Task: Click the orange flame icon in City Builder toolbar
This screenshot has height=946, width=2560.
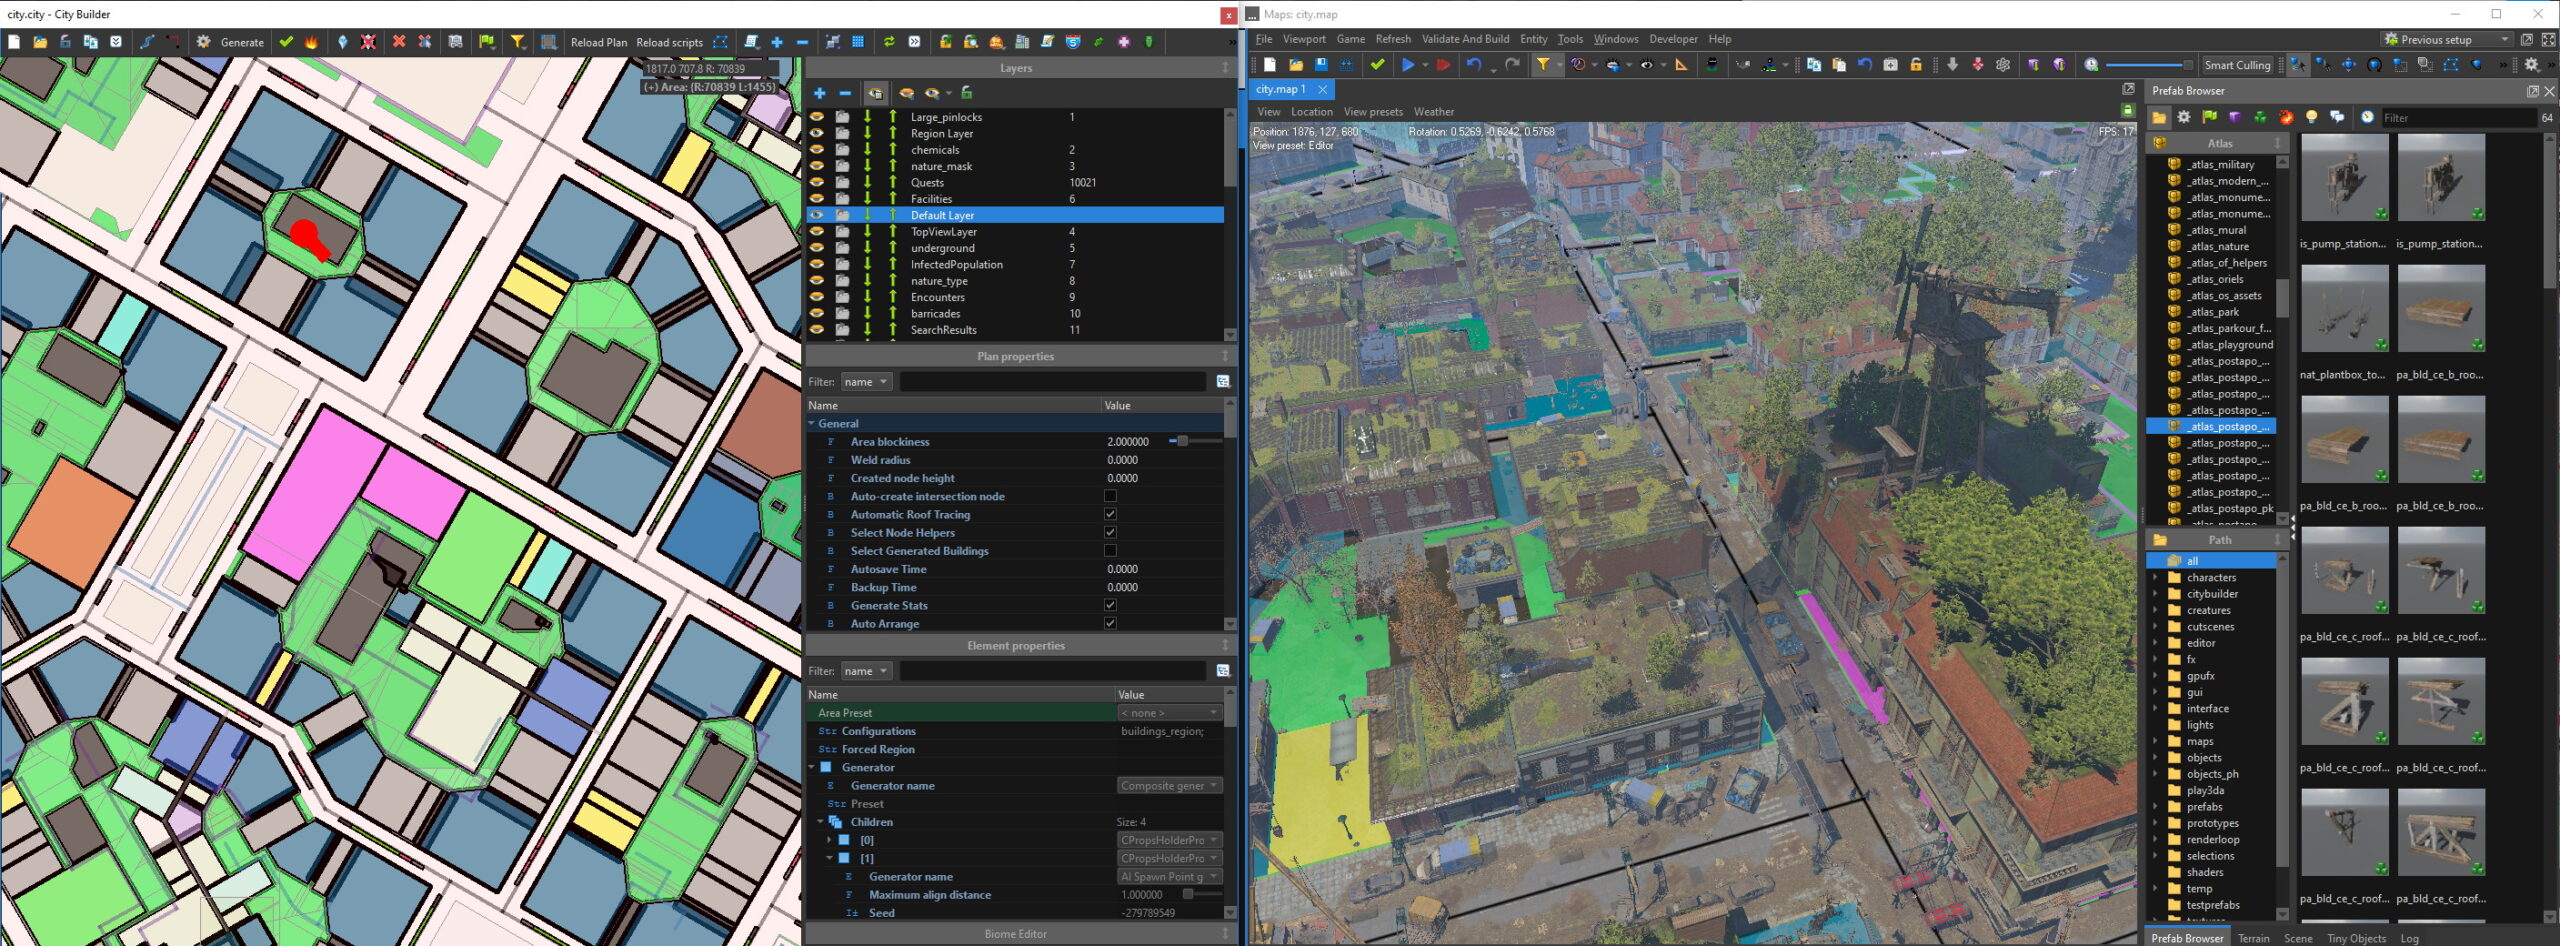Action: [x=311, y=42]
